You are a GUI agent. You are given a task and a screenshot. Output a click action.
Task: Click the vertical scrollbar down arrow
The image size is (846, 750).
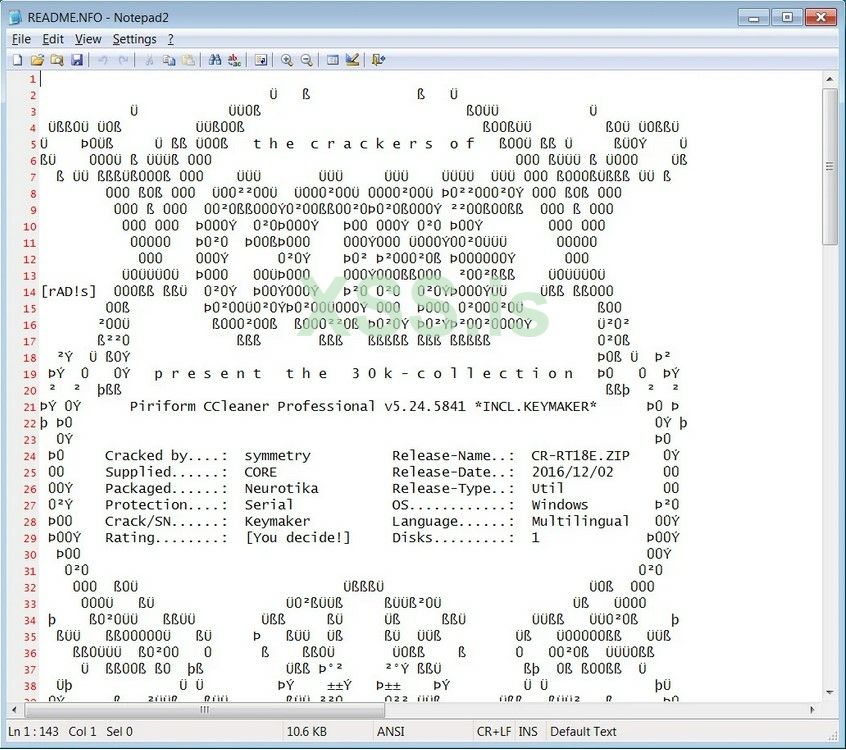829,692
